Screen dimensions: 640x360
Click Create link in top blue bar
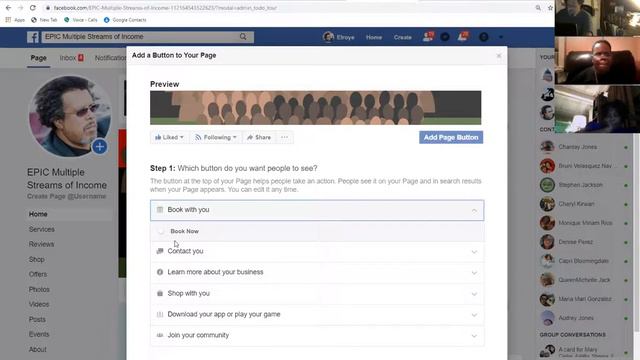(402, 37)
